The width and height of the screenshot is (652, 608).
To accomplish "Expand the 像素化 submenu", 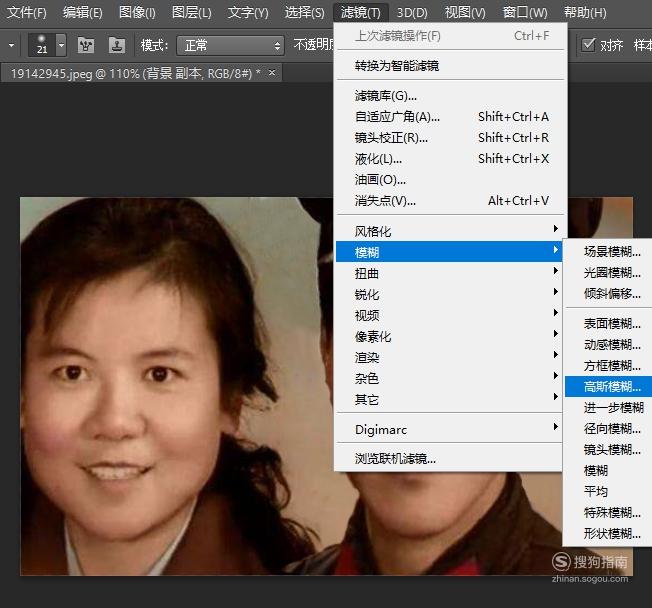I will (449, 336).
